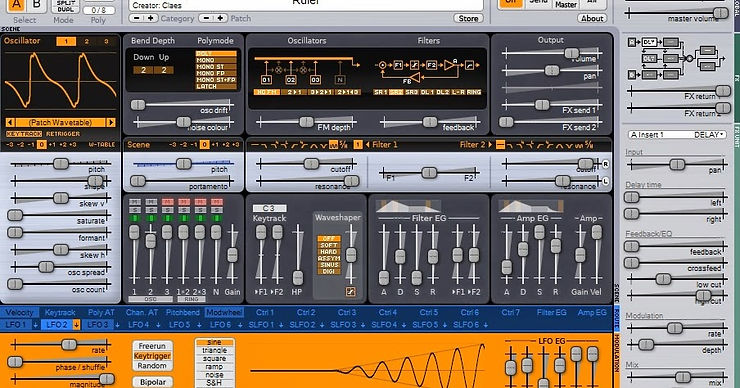Expand the LFO 2 arrow menu
This screenshot has height=388, width=740.
(76, 325)
